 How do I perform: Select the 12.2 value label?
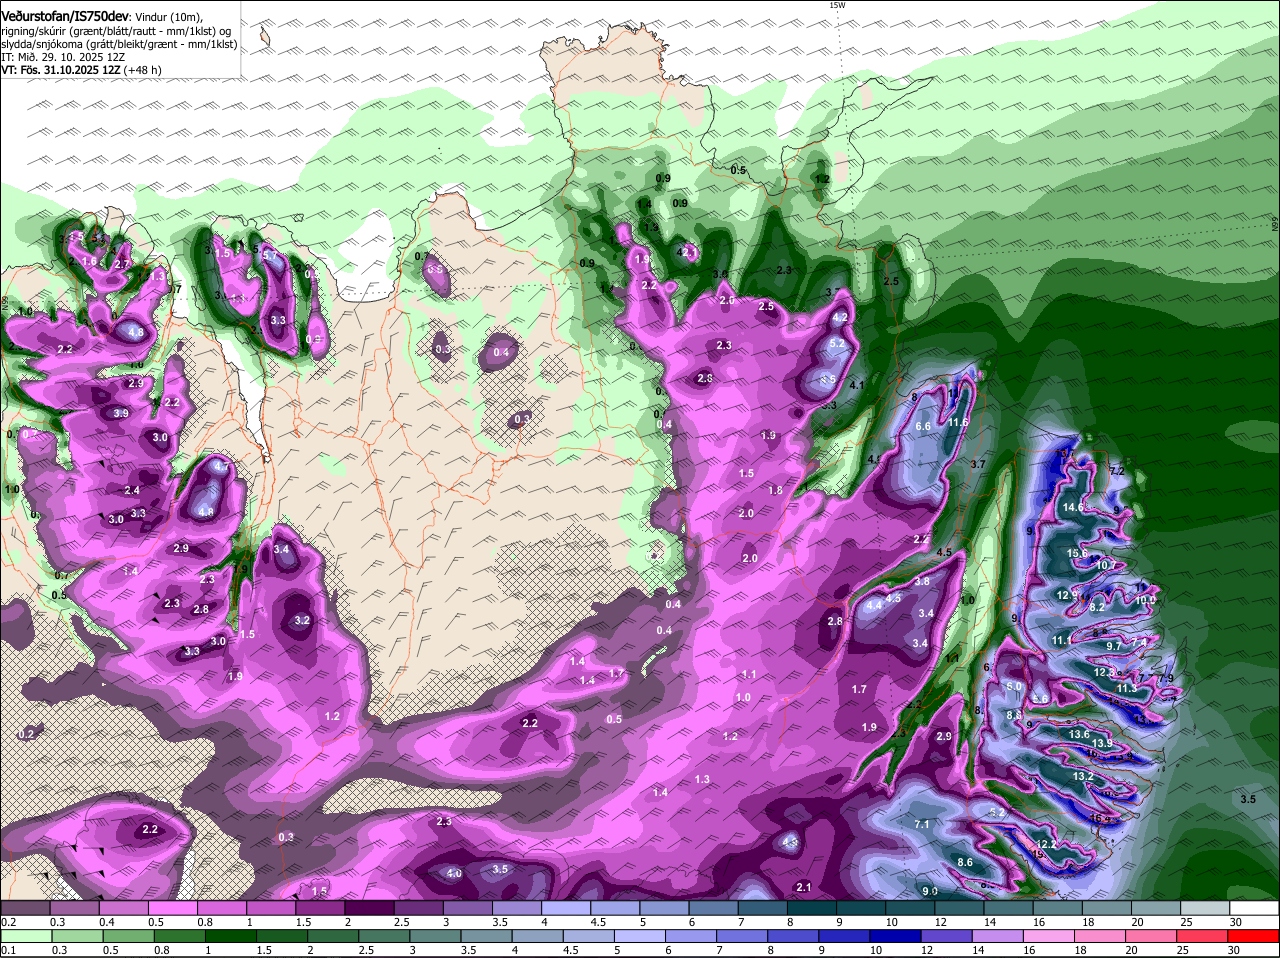(x=1047, y=845)
